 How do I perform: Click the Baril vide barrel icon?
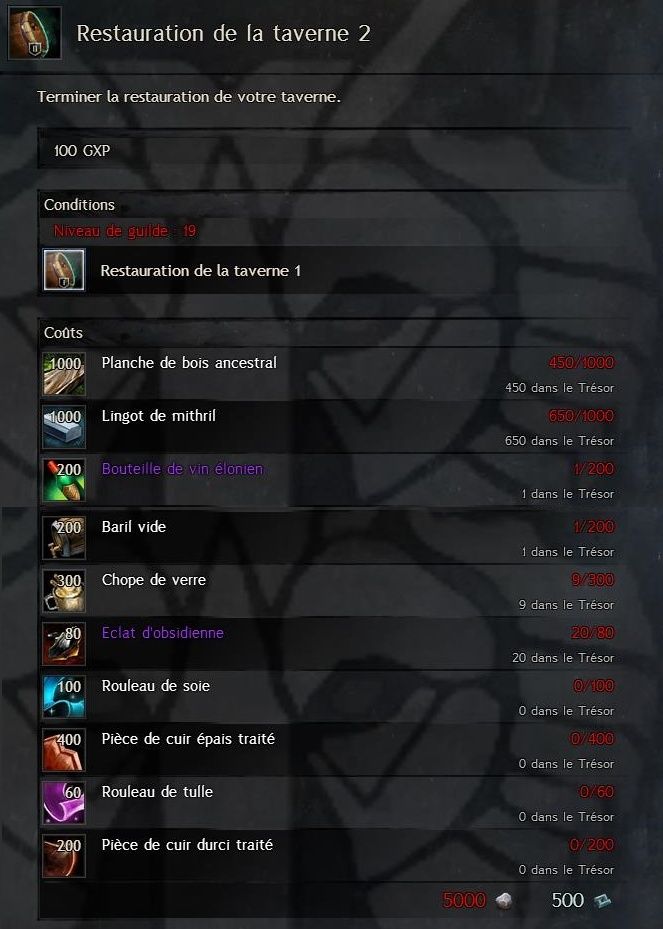pyautogui.click(x=64, y=538)
